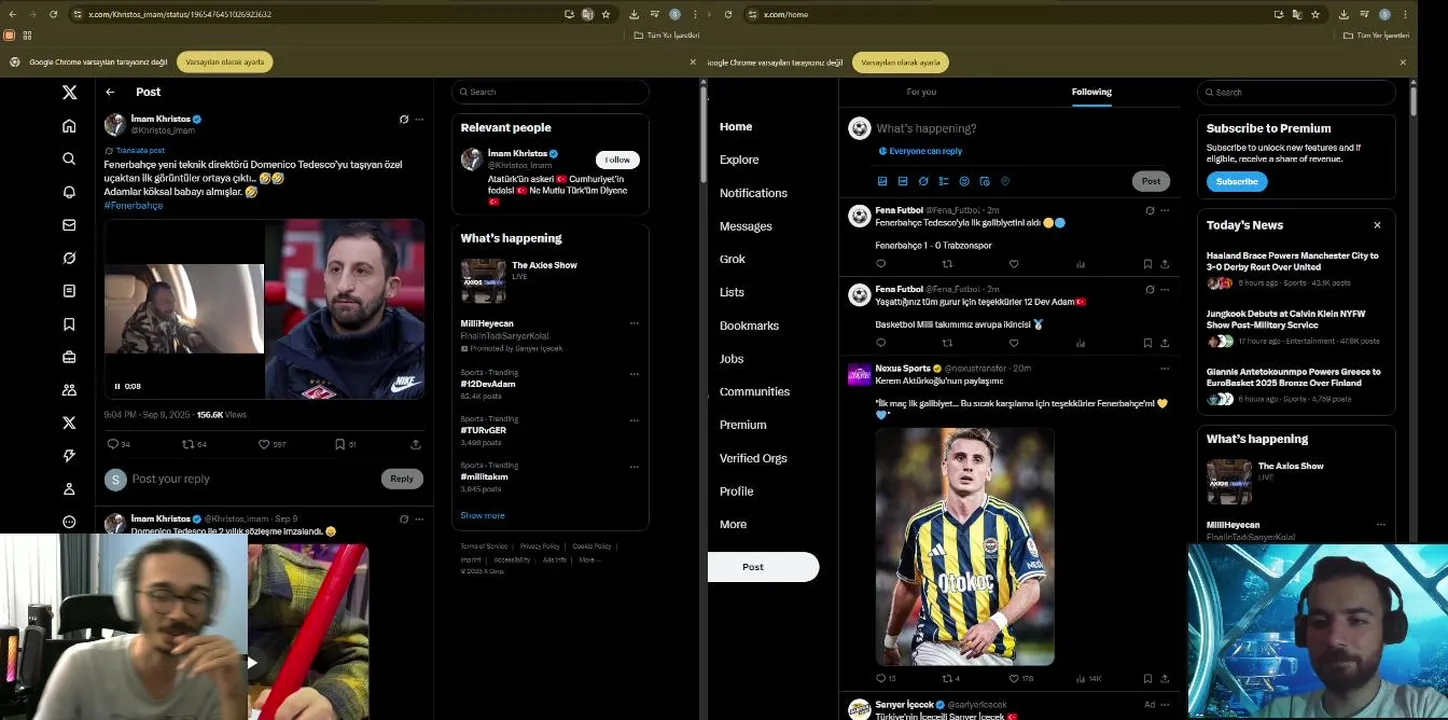Open options for #TURvGER trending item

[634, 421]
